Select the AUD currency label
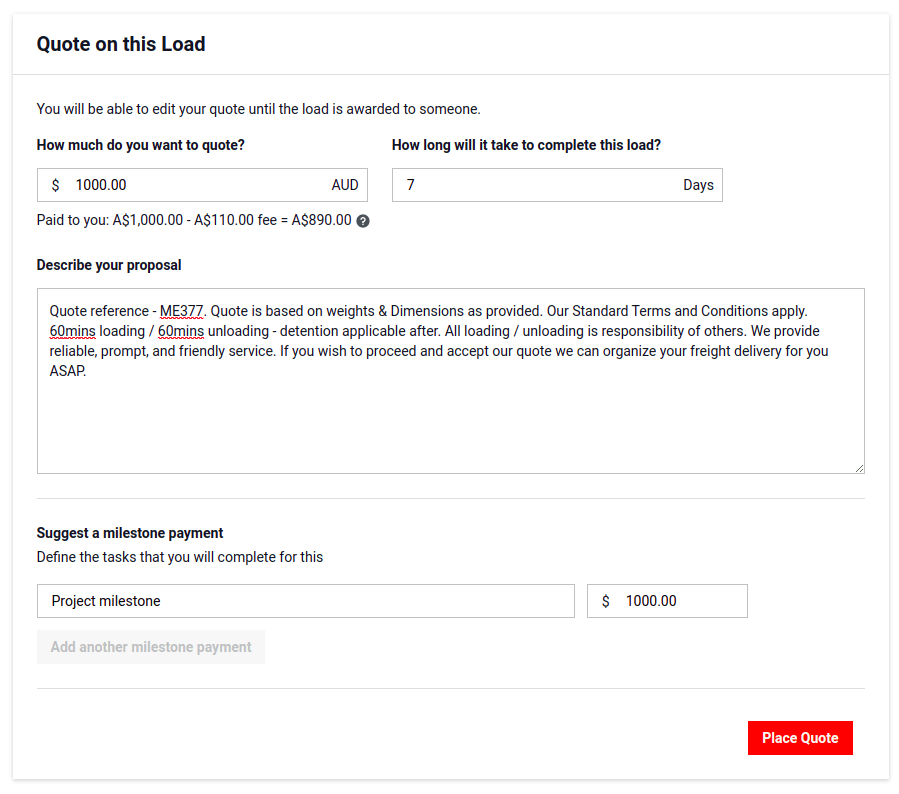Screen dimensions: 899x794 344,185
